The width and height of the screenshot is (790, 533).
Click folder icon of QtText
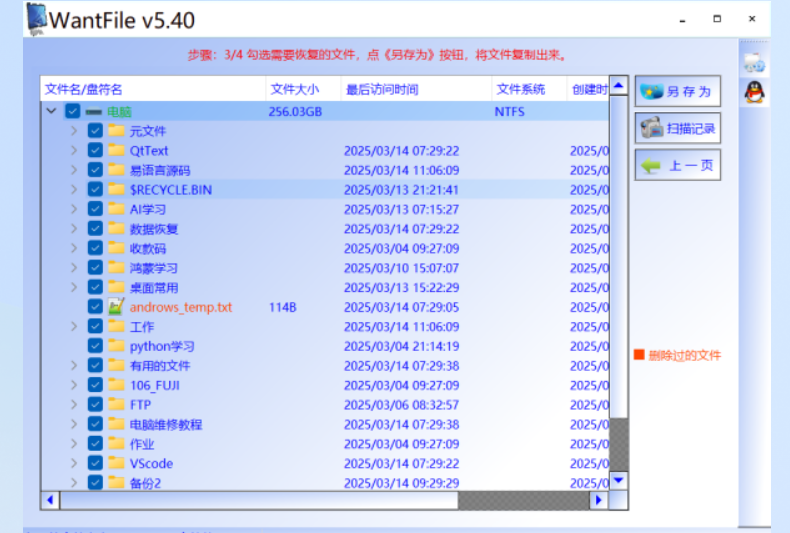point(116,150)
